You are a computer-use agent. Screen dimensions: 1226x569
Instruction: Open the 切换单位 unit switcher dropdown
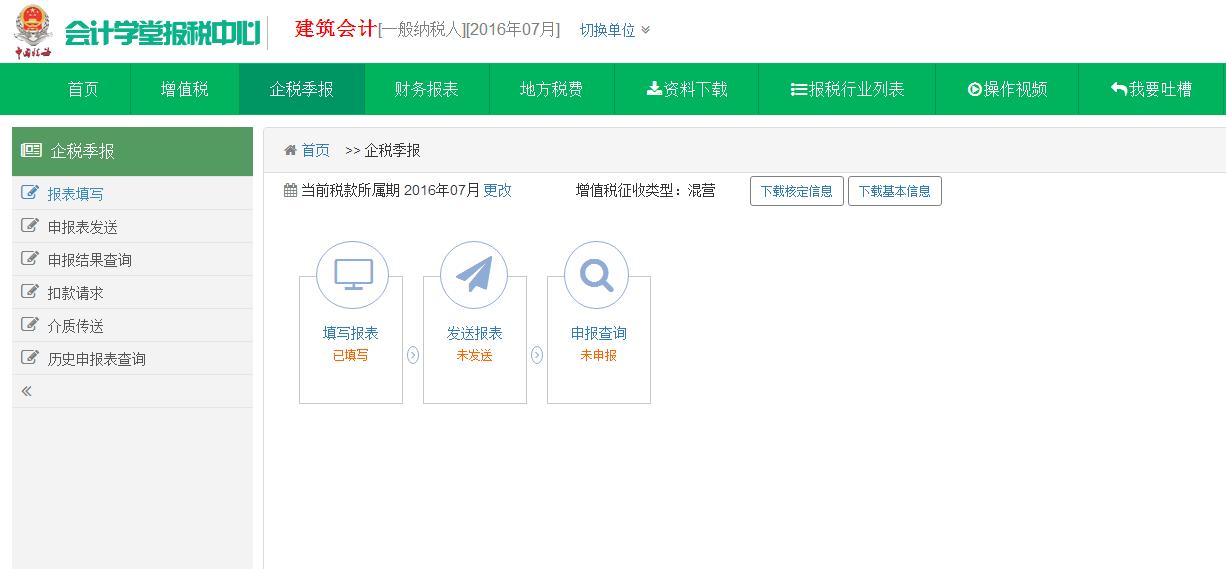[614, 30]
